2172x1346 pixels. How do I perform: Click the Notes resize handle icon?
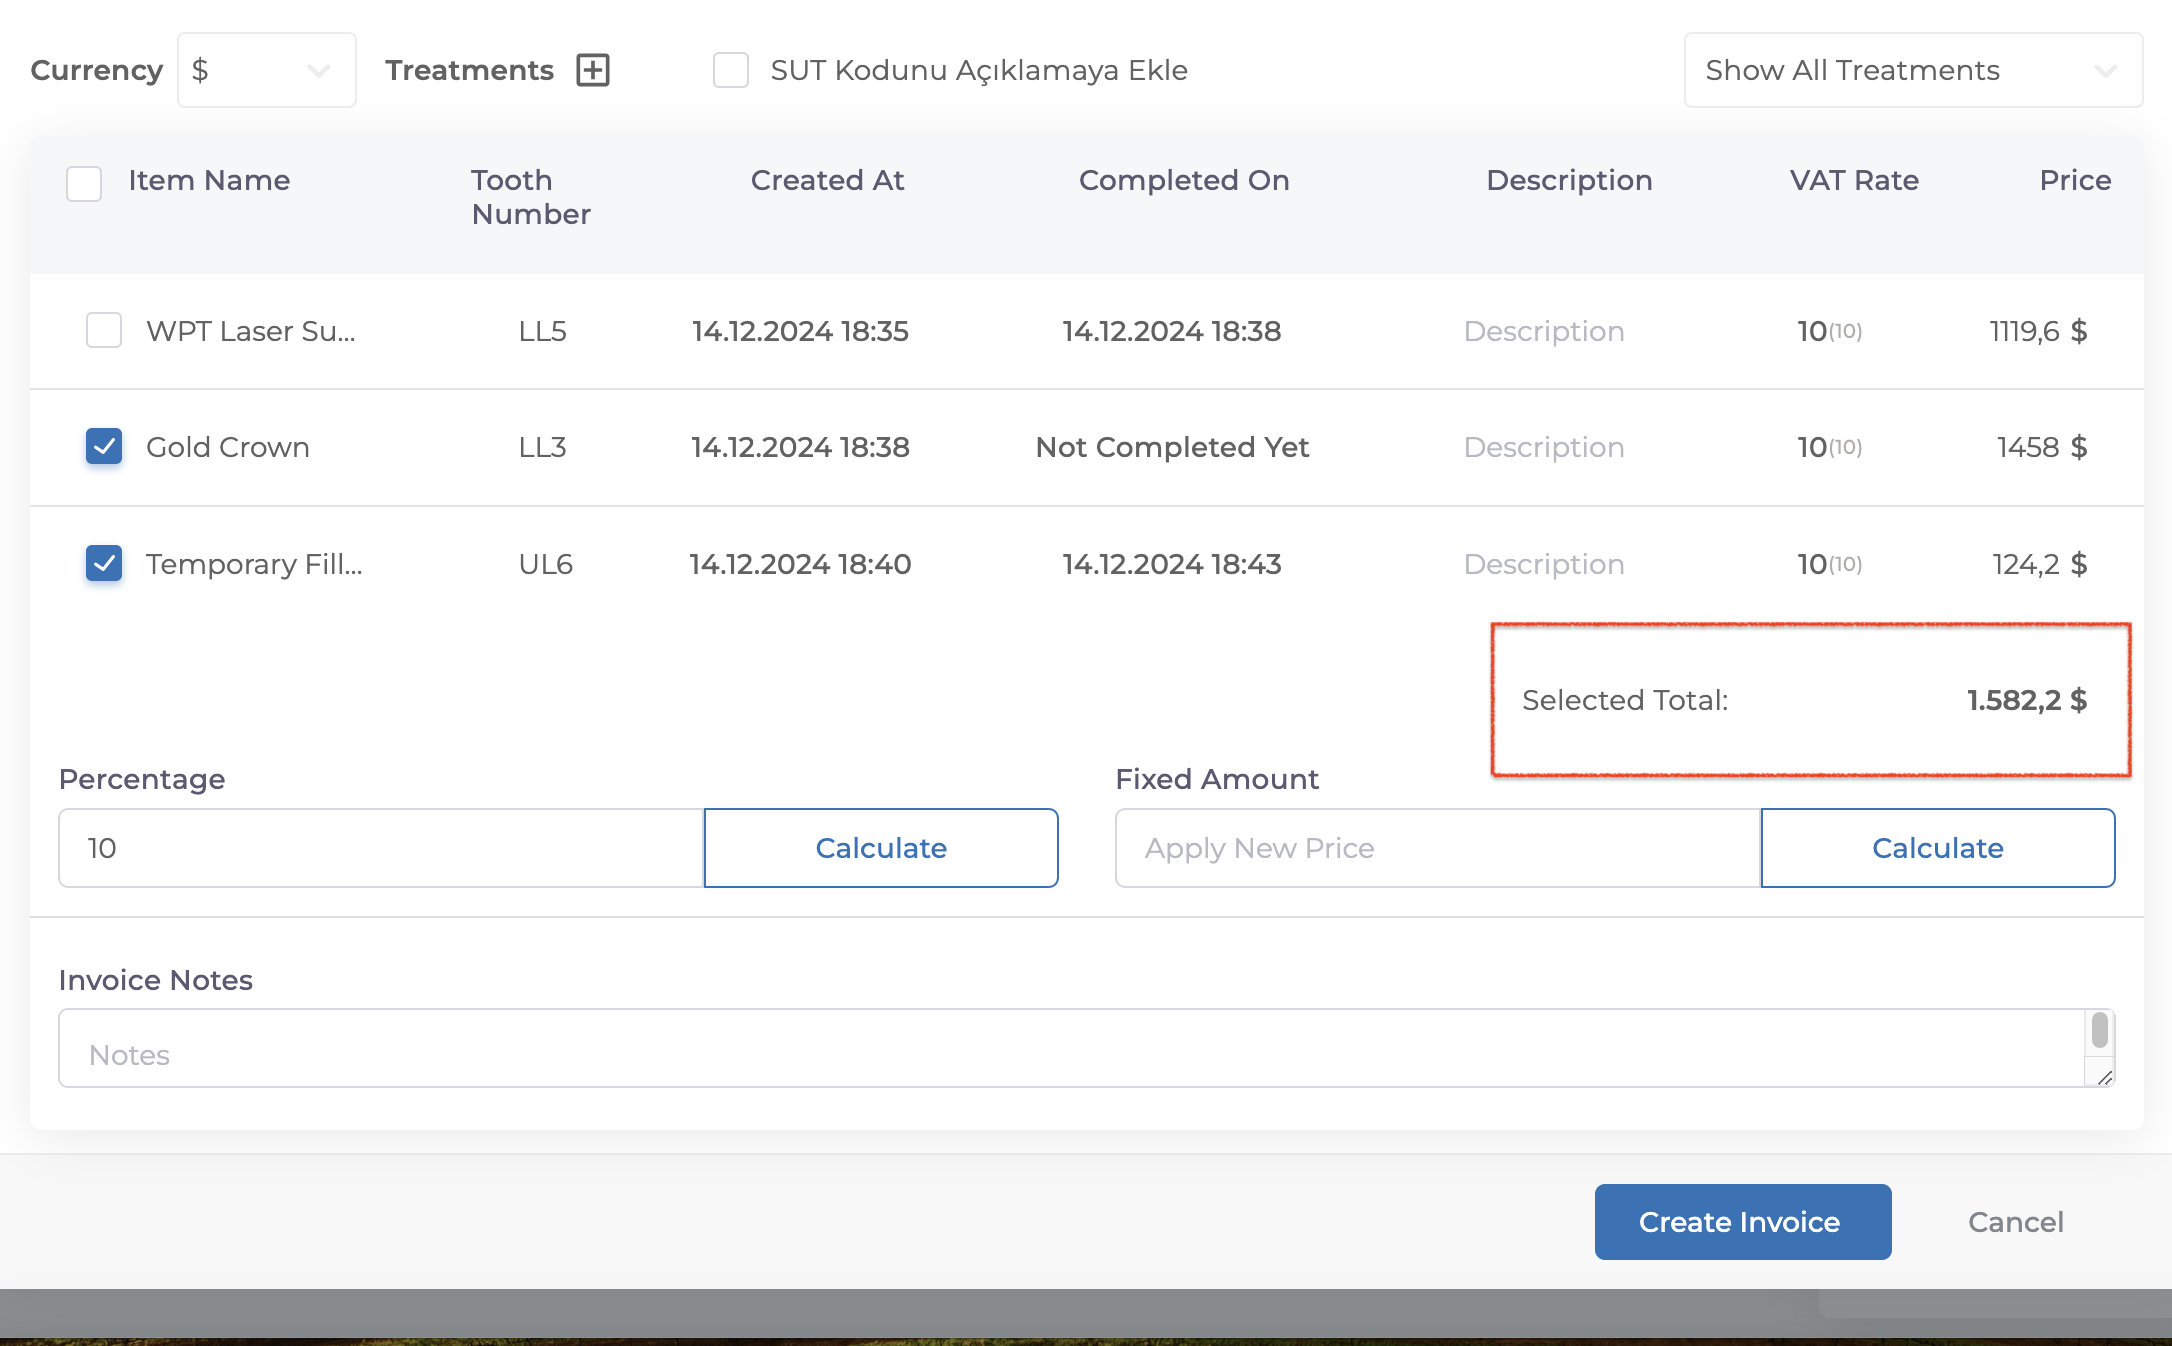[2104, 1077]
